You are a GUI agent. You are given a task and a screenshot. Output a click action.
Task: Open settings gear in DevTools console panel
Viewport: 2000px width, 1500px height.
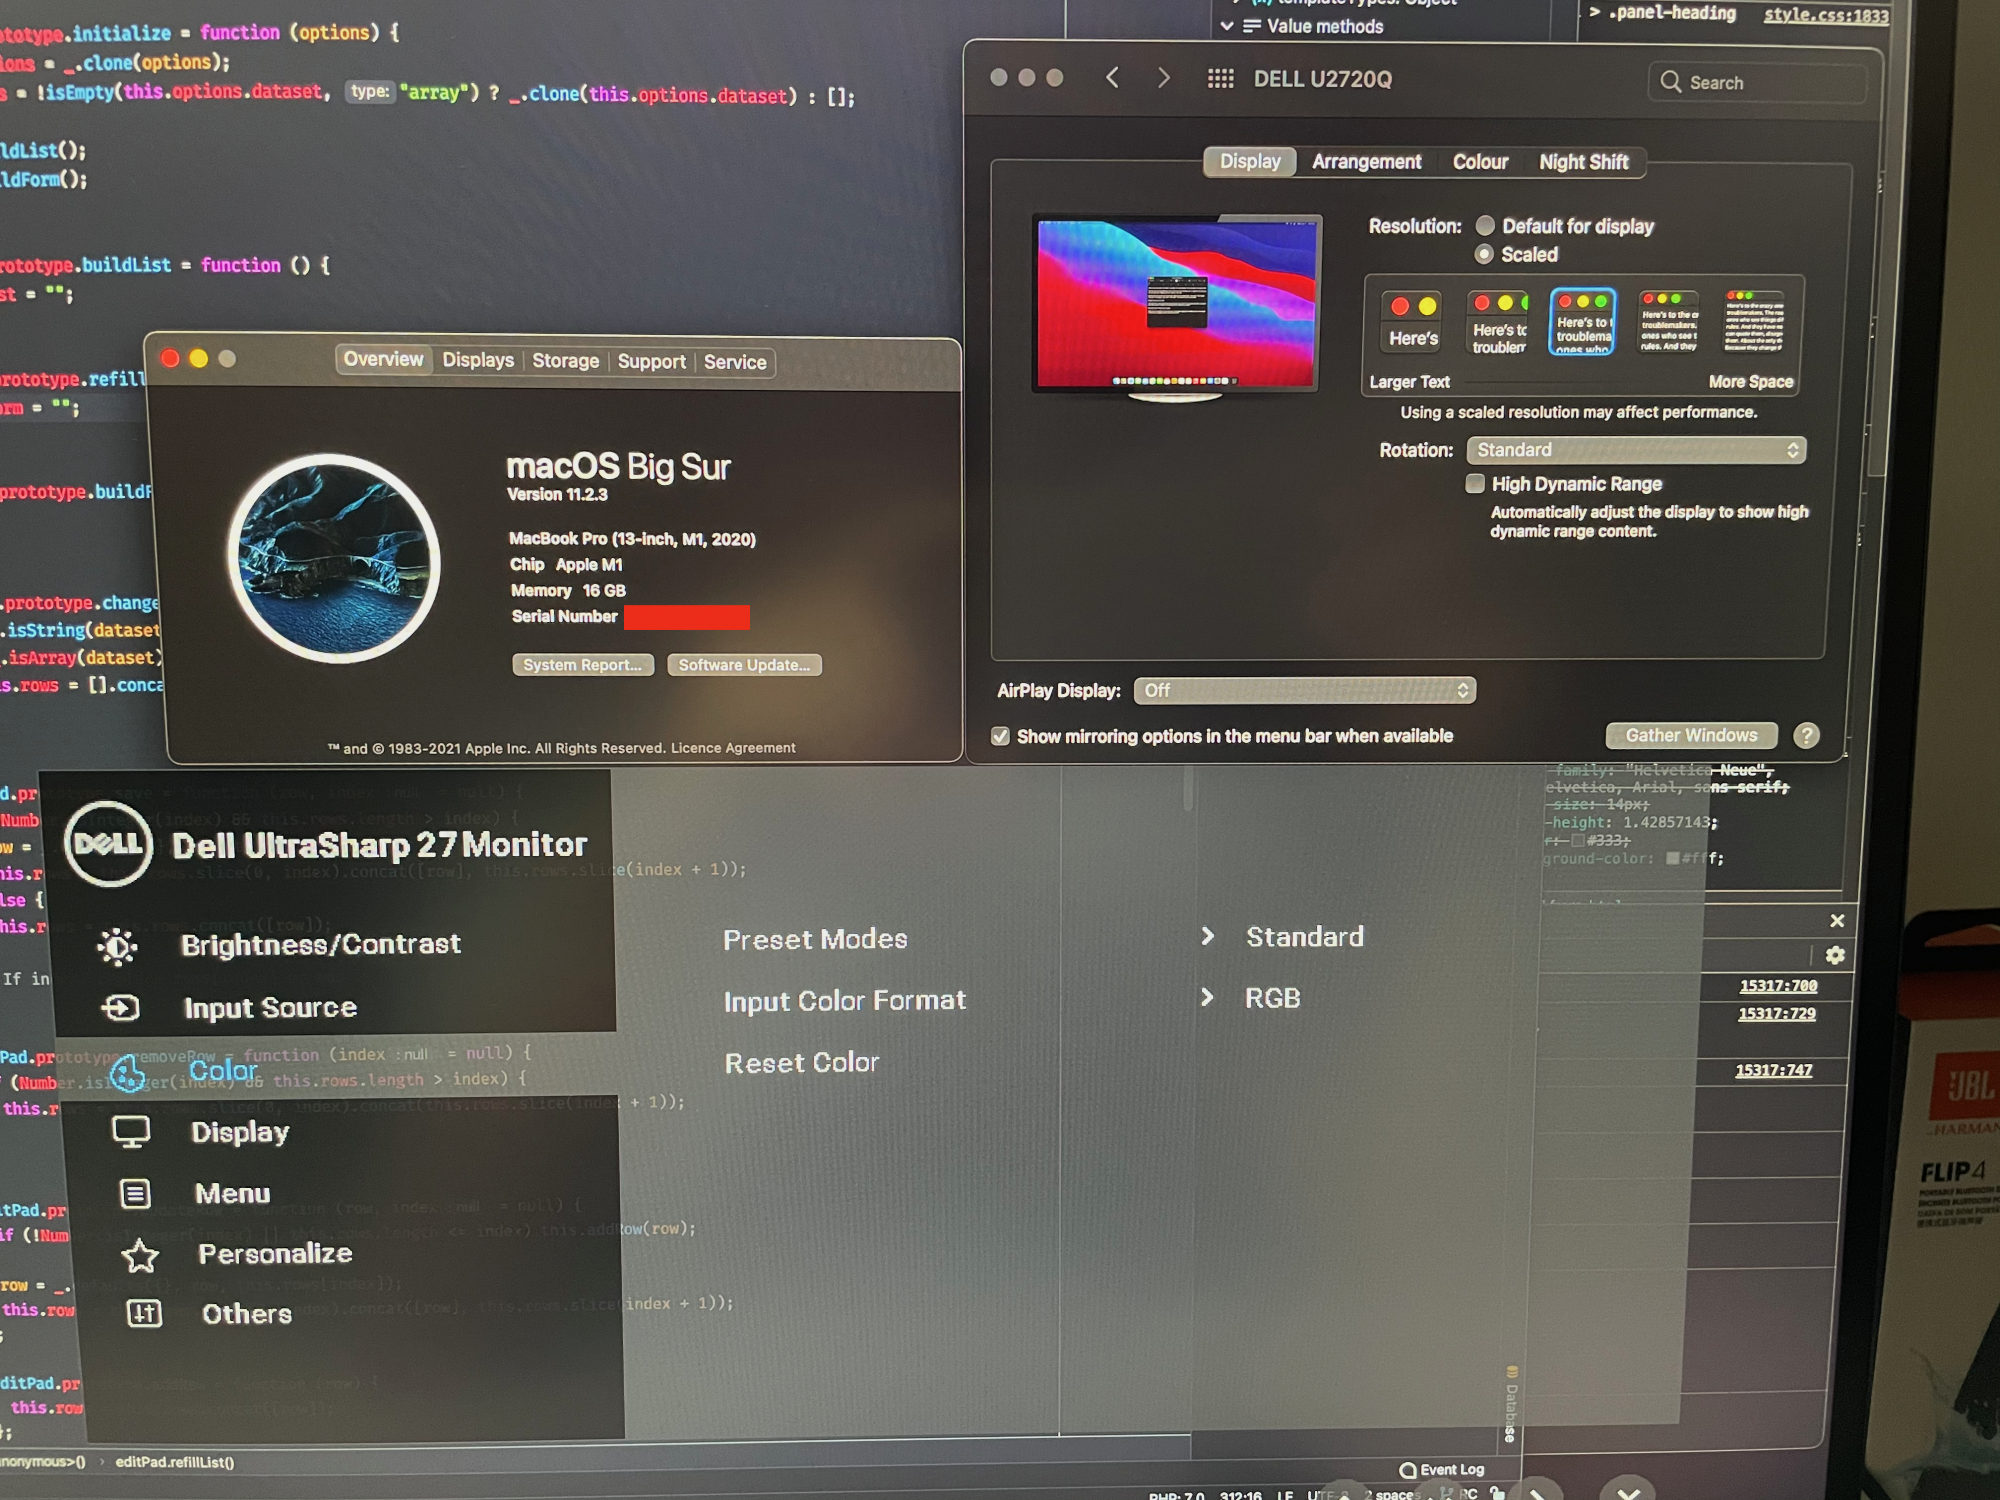(x=1835, y=955)
